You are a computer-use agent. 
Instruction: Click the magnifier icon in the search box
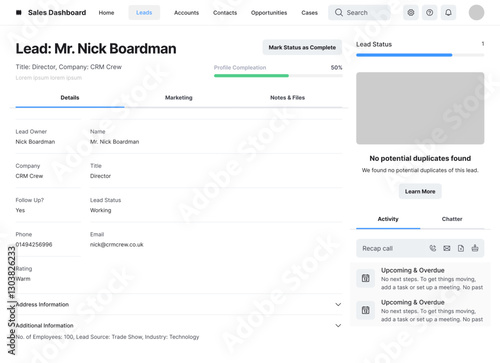click(339, 13)
